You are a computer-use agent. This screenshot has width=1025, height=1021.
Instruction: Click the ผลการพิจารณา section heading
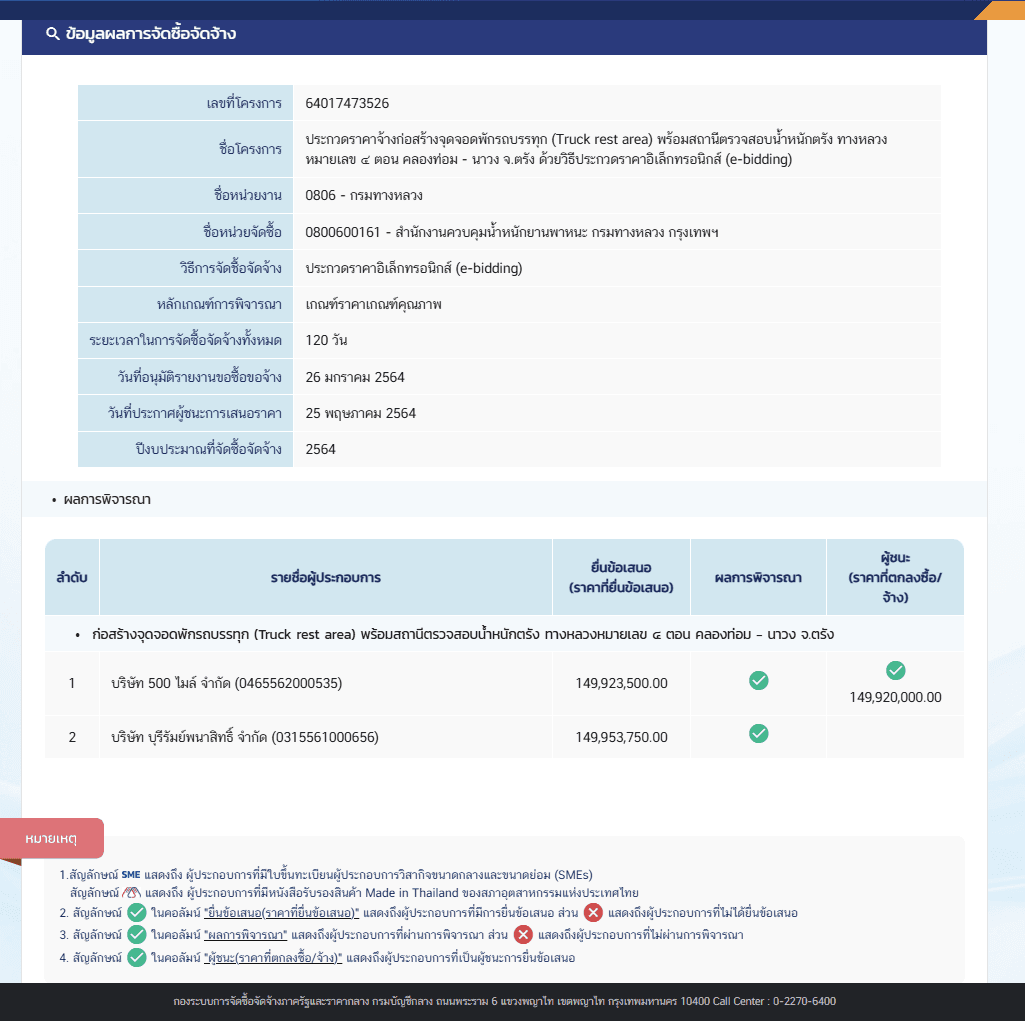pyautogui.click(x=107, y=499)
